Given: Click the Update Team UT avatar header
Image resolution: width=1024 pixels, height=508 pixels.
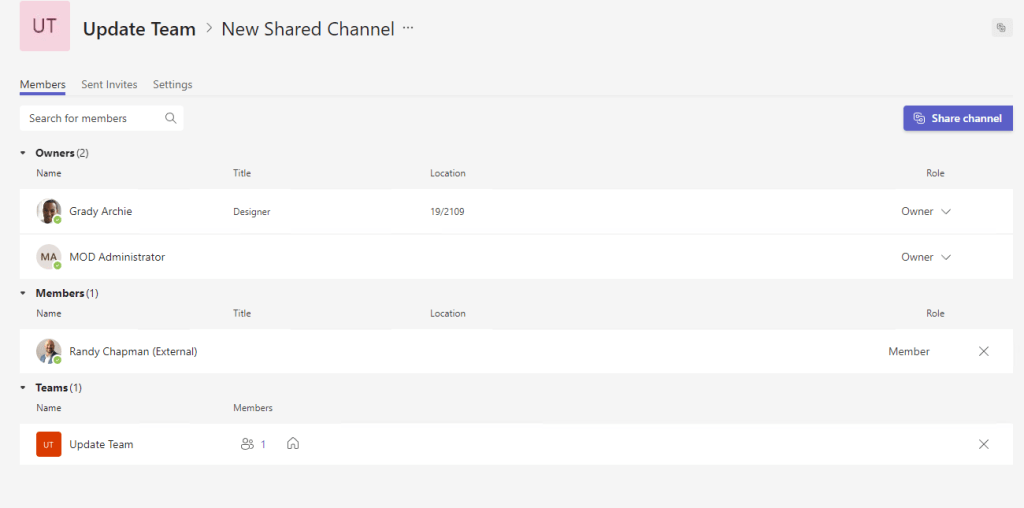Looking at the screenshot, I should click(x=45, y=27).
